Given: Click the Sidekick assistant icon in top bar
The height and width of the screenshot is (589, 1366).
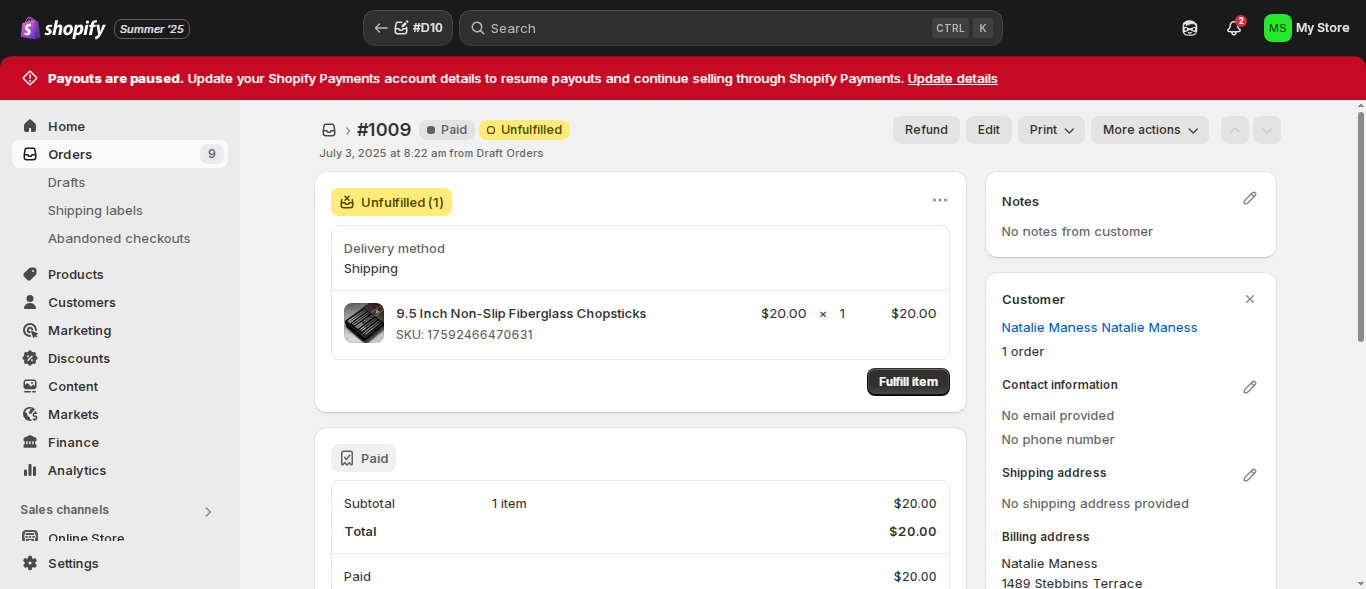Looking at the screenshot, I should 1190,28.
